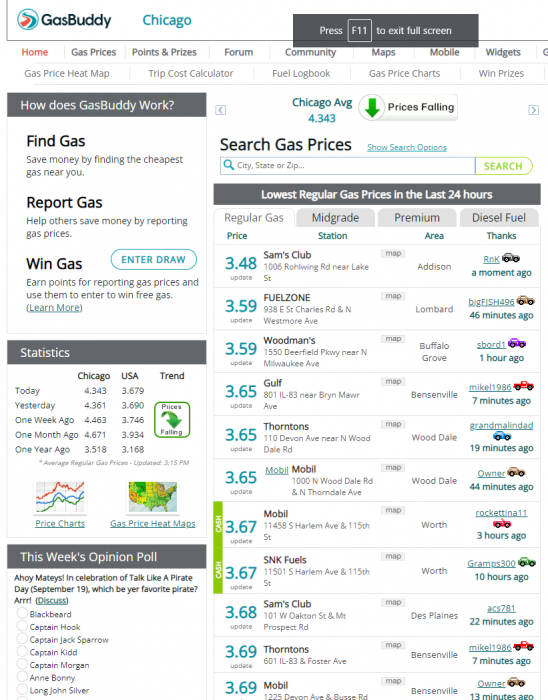Open map for FUELZONE in Lombard
This screenshot has height=700, width=548.
pos(393,296)
